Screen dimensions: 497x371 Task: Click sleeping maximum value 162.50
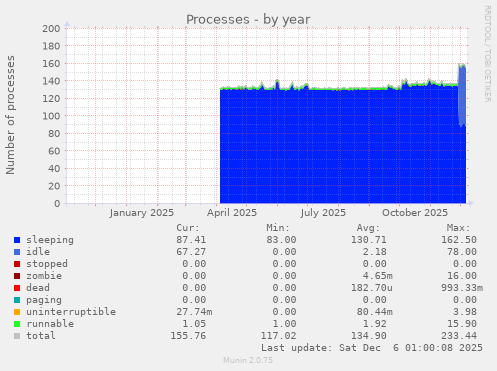pos(459,240)
